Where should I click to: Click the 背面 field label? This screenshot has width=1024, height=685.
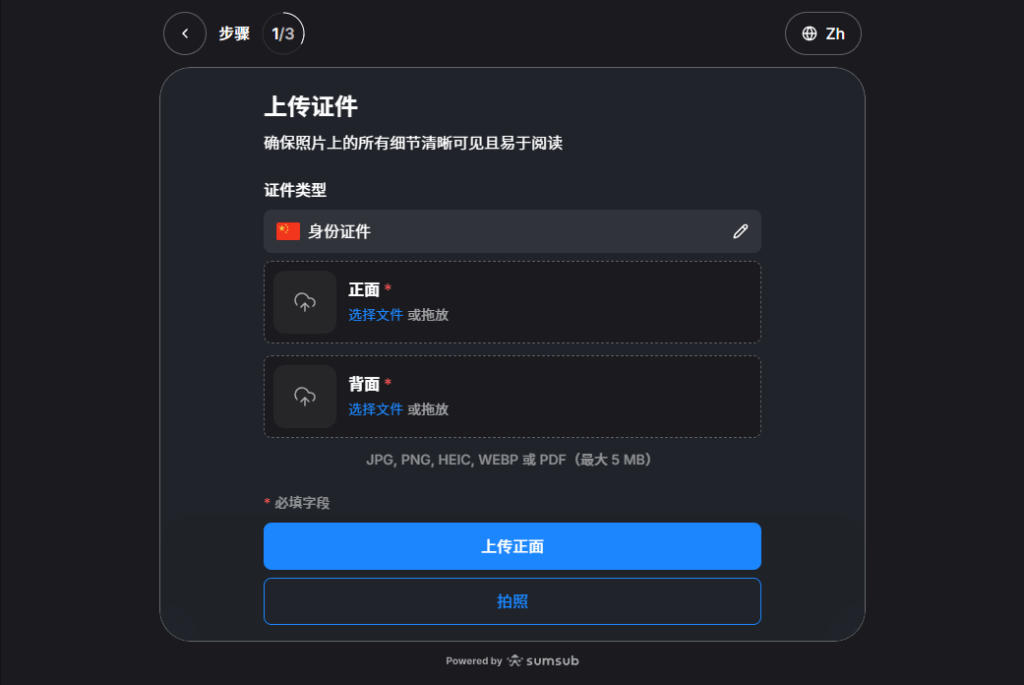tap(364, 384)
